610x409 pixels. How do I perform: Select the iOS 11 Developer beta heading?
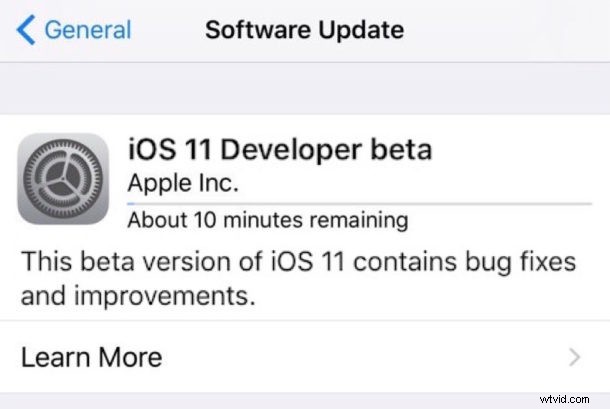pos(280,149)
